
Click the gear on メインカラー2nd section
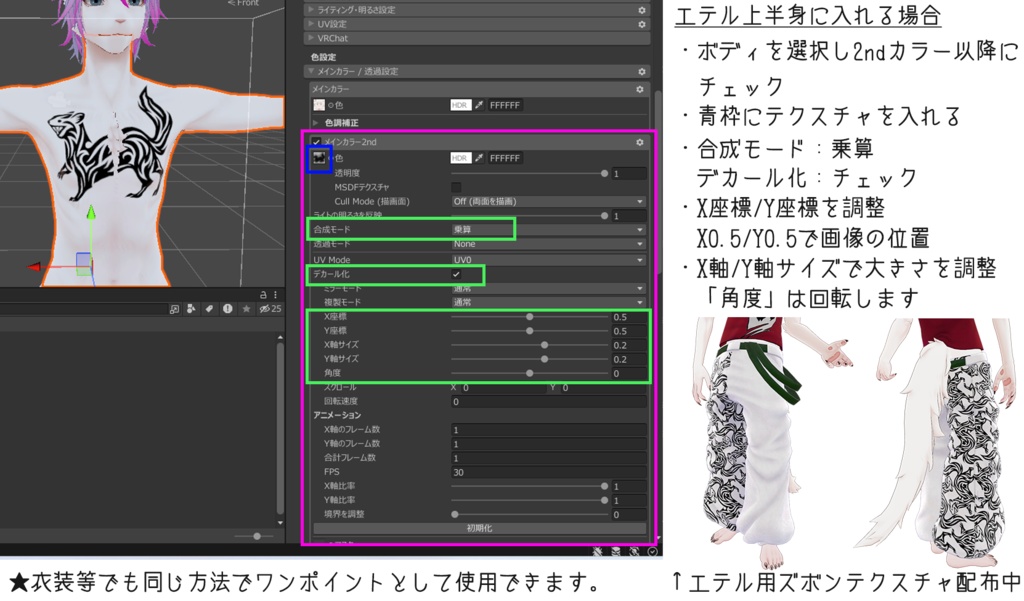pyautogui.click(x=639, y=141)
